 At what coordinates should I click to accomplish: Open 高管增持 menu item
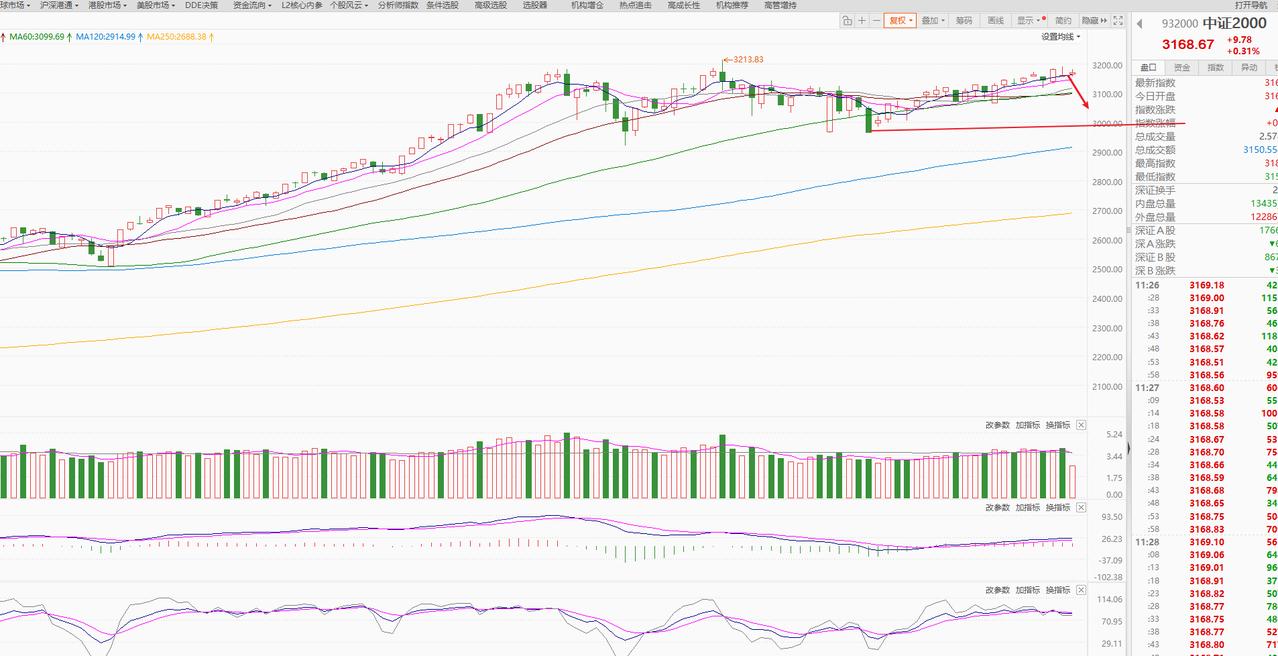coord(780,5)
